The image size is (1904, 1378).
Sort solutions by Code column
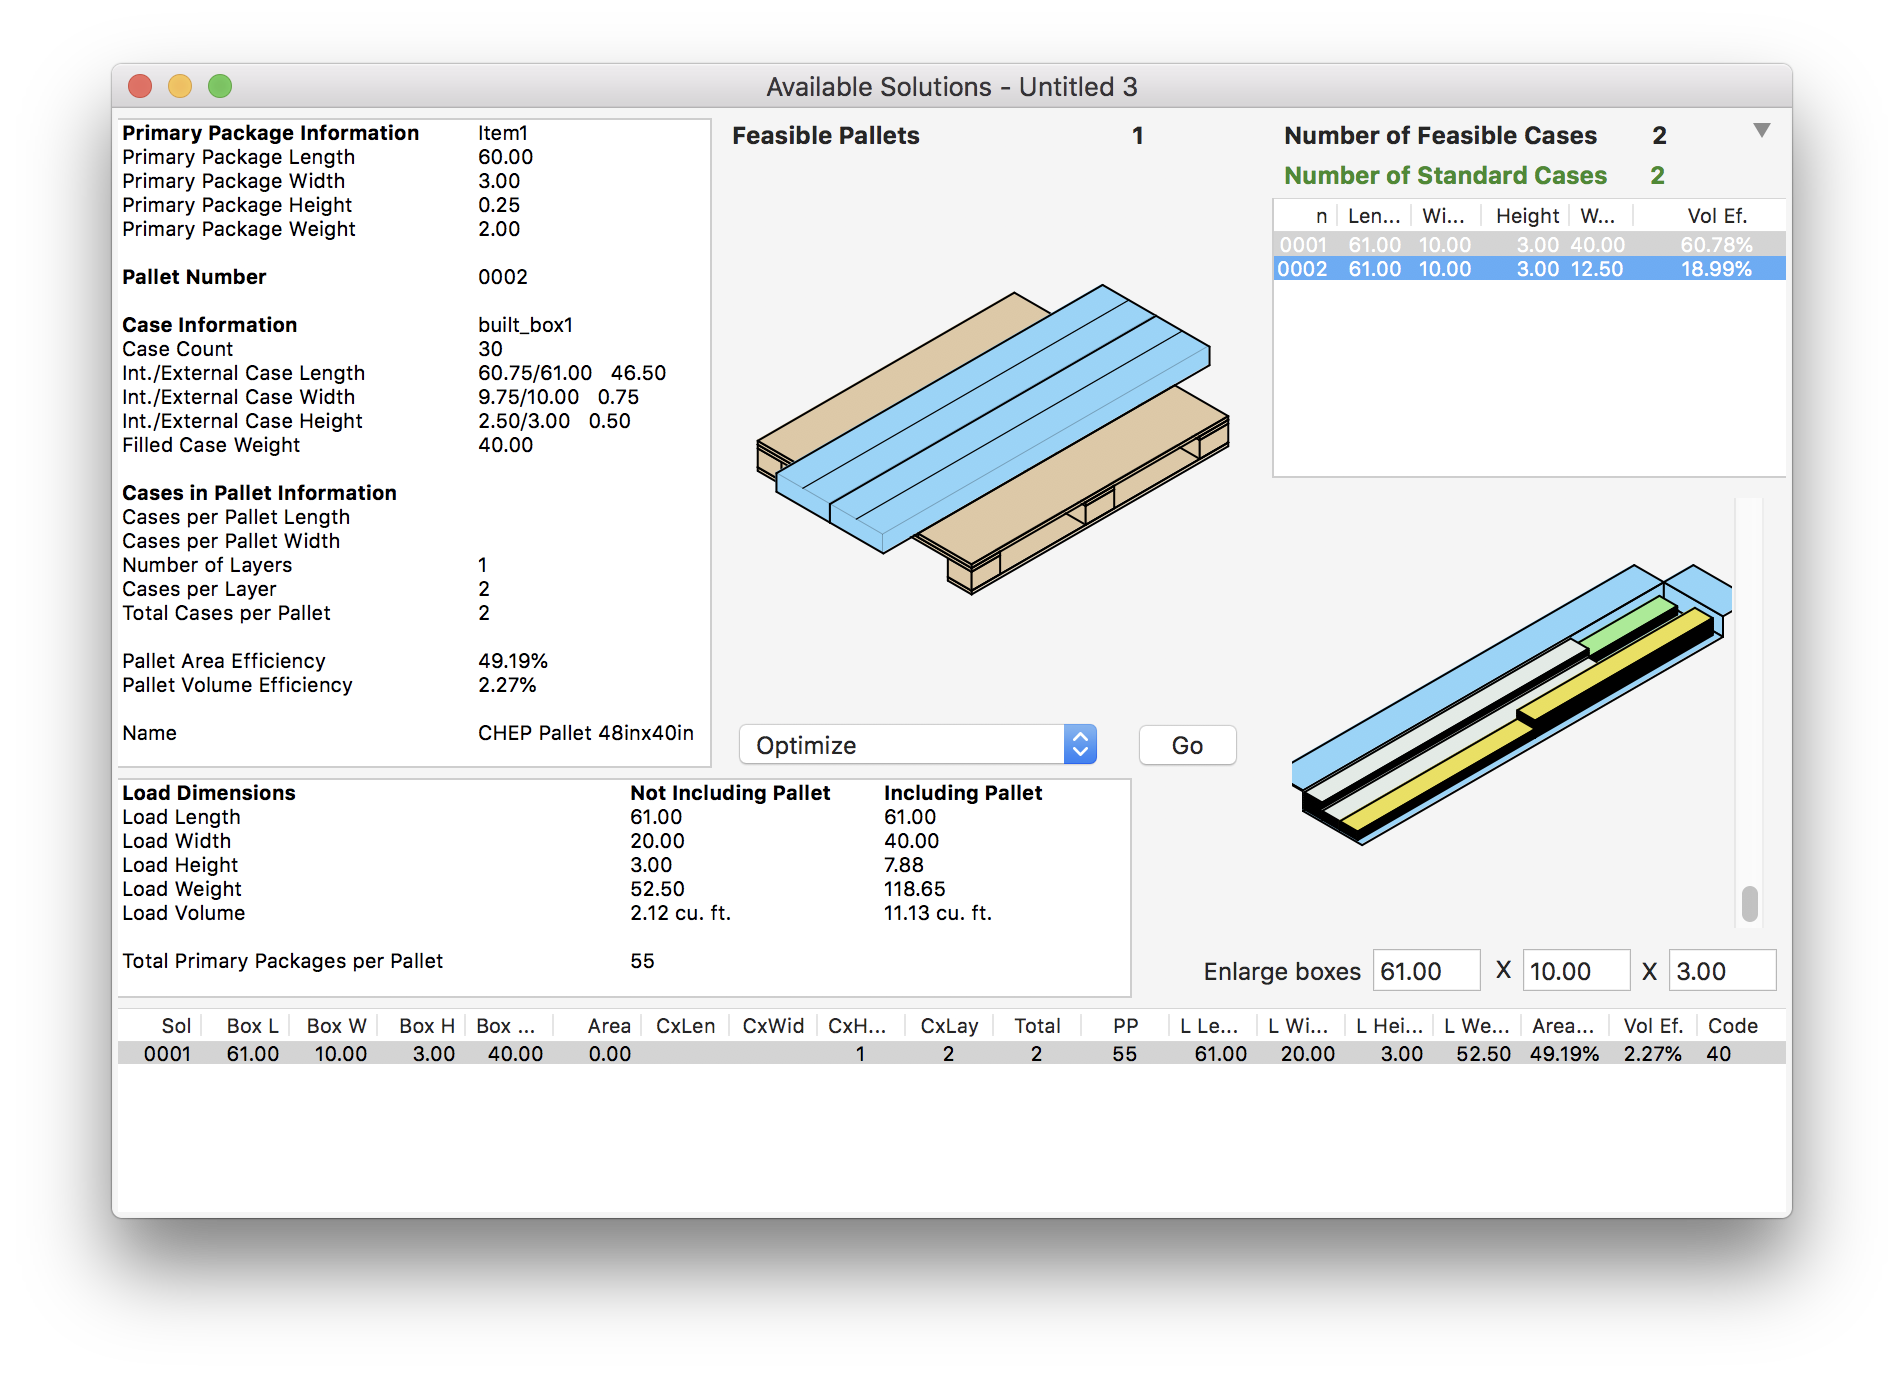pos(1732,1025)
